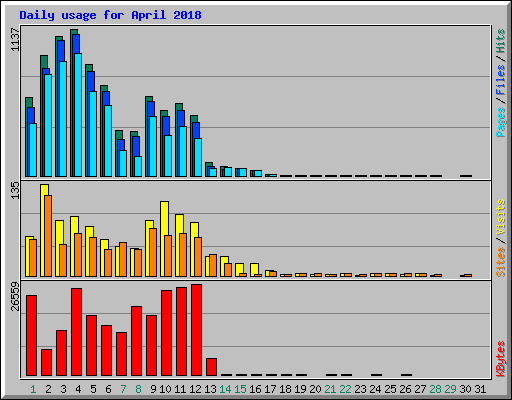The height and width of the screenshot is (400, 512).
Task: Click day 2 label on x-axis
Action: (x=48, y=389)
